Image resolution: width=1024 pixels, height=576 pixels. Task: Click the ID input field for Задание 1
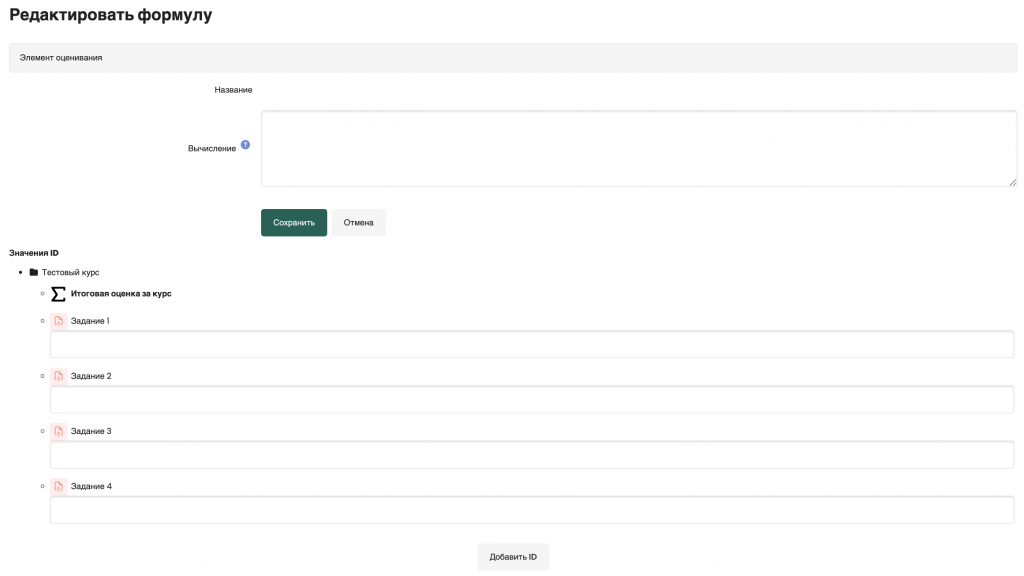tap(531, 344)
